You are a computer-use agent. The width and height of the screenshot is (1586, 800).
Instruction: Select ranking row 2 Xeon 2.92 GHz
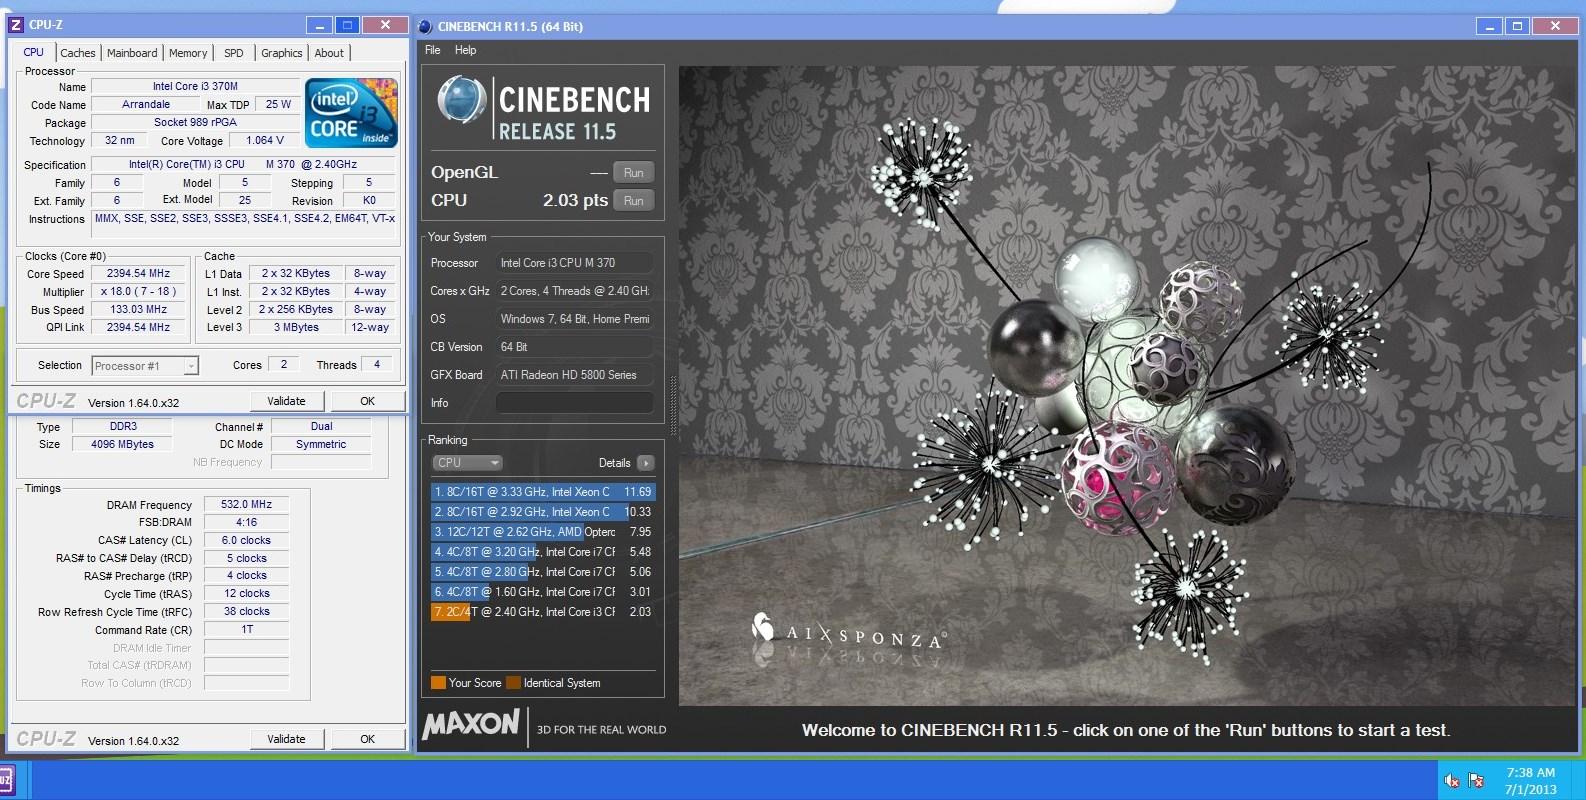(543, 512)
